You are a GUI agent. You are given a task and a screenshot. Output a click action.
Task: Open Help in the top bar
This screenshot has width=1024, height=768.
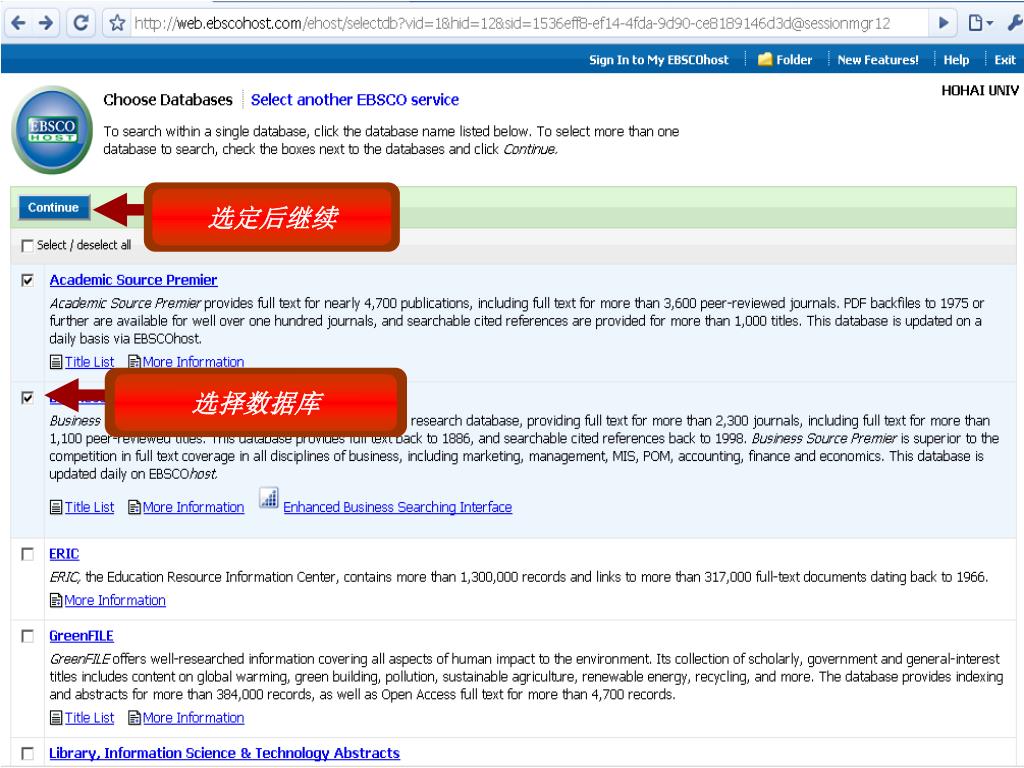click(x=956, y=60)
